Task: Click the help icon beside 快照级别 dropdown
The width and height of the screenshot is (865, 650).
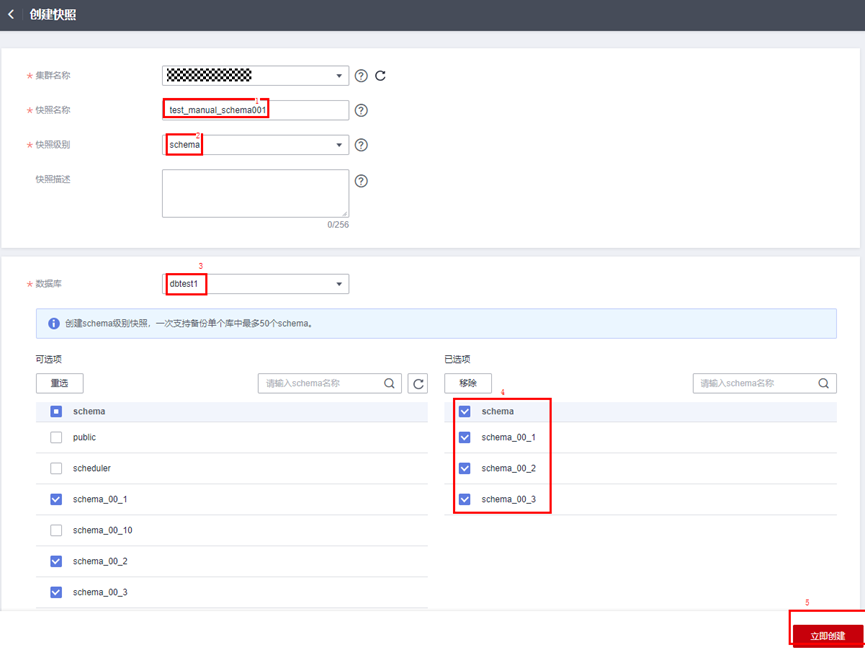Action: point(361,145)
